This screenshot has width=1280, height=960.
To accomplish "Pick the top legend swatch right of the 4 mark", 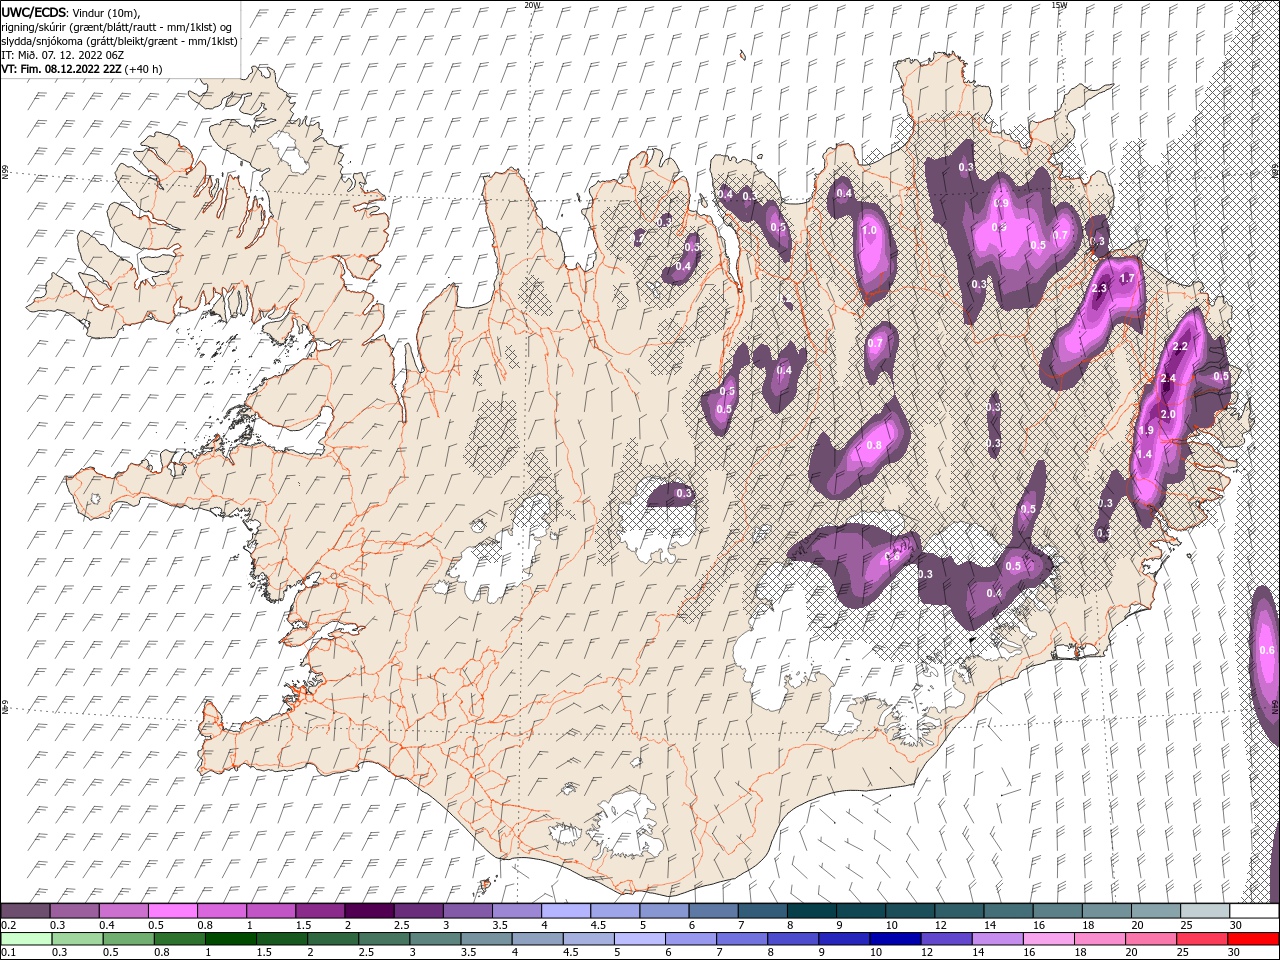I will click(565, 911).
